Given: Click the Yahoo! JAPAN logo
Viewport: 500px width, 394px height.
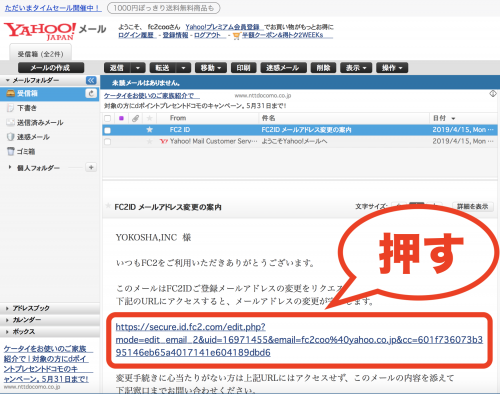Looking at the screenshot, I should pyautogui.click(x=40, y=31).
